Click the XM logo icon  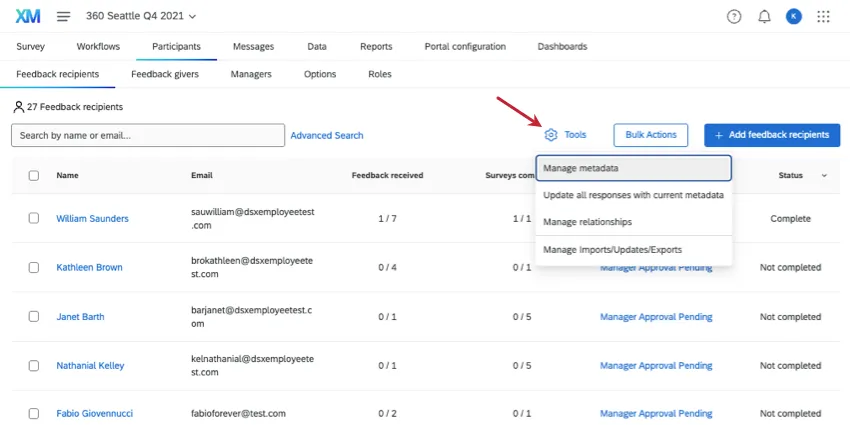coord(28,16)
